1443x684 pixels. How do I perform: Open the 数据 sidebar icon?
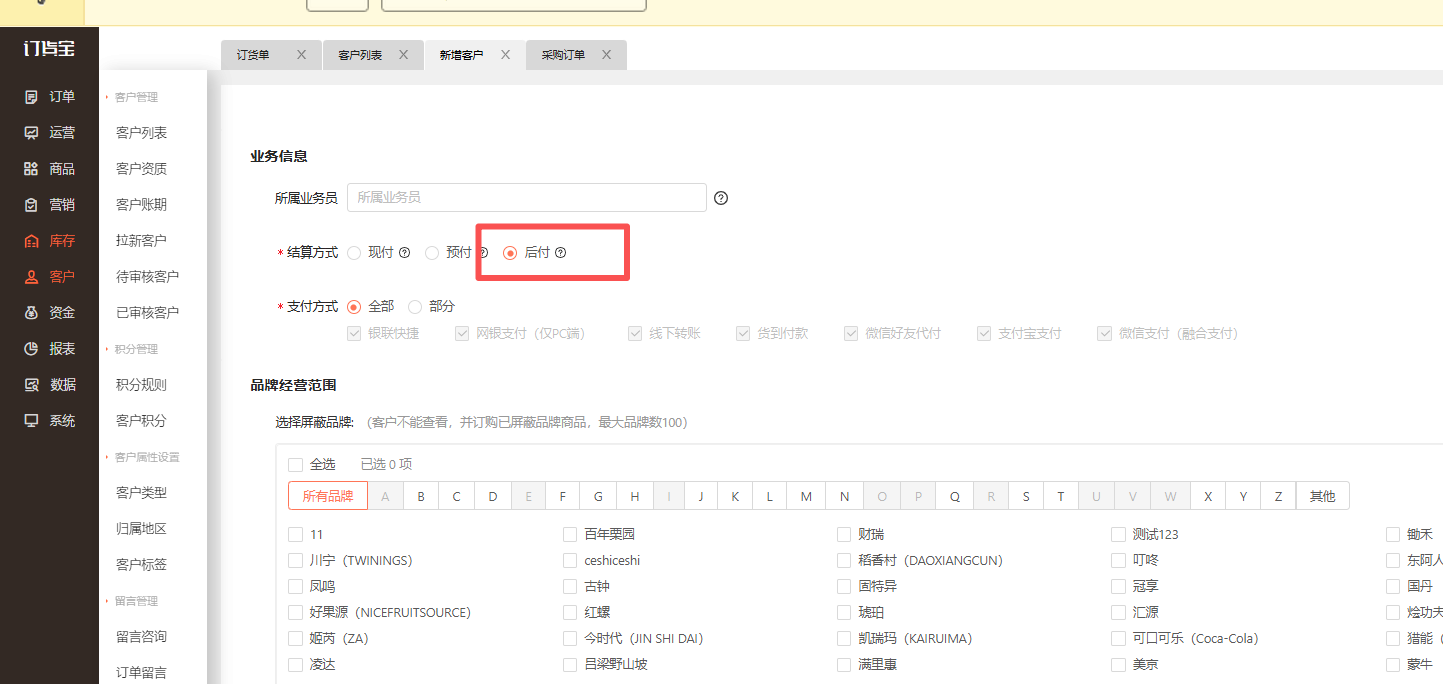pos(32,385)
